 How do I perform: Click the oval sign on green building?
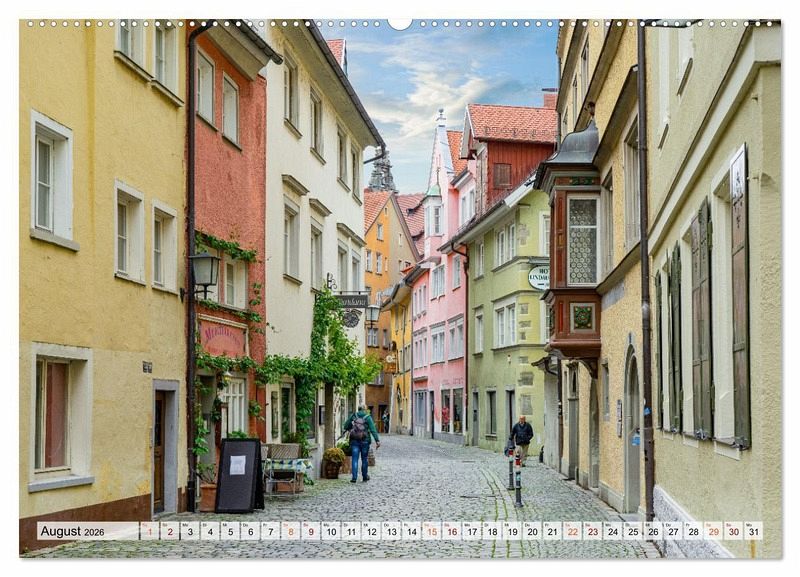[539, 277]
